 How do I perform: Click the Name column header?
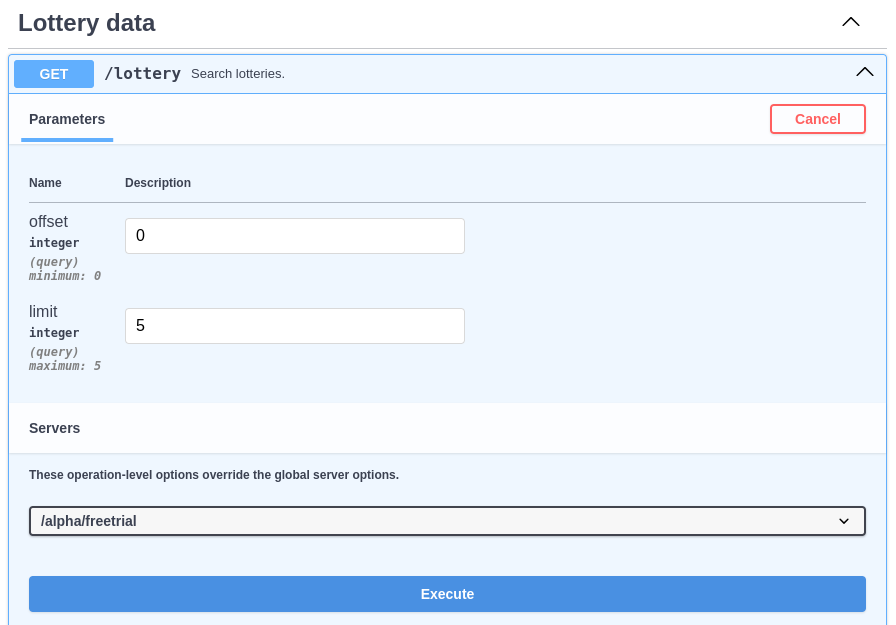(45, 183)
